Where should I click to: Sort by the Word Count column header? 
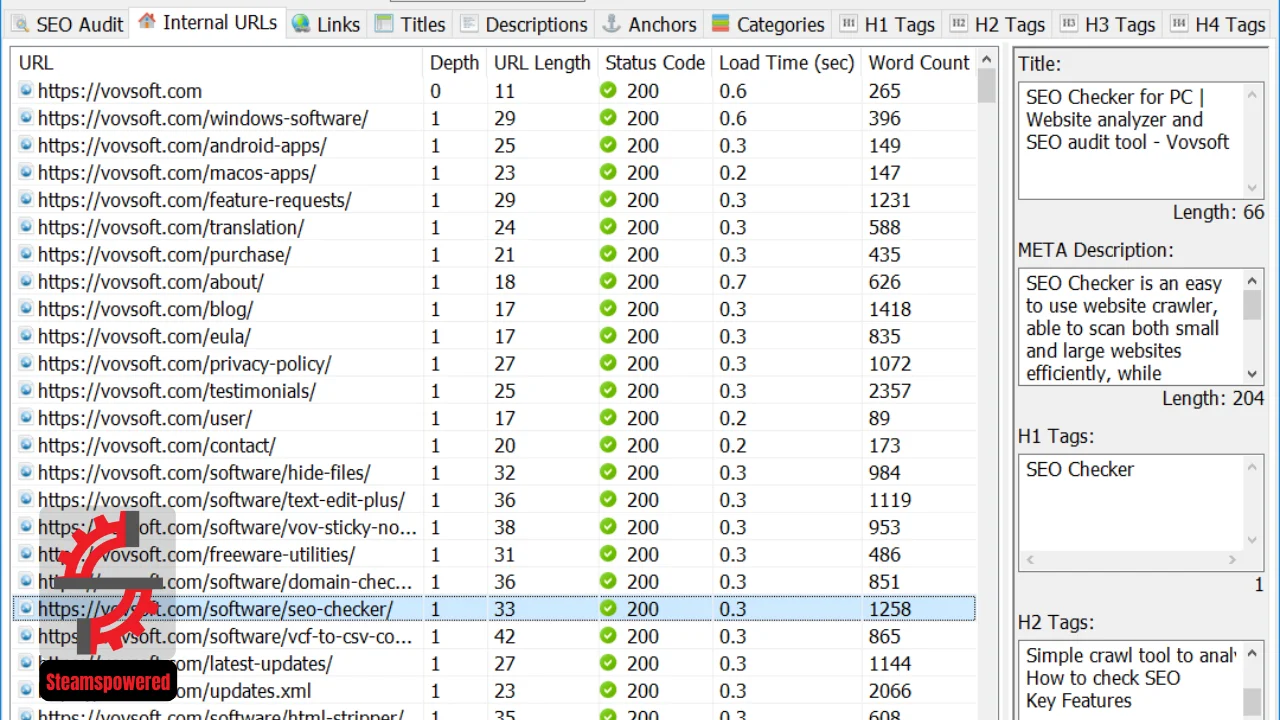(919, 62)
